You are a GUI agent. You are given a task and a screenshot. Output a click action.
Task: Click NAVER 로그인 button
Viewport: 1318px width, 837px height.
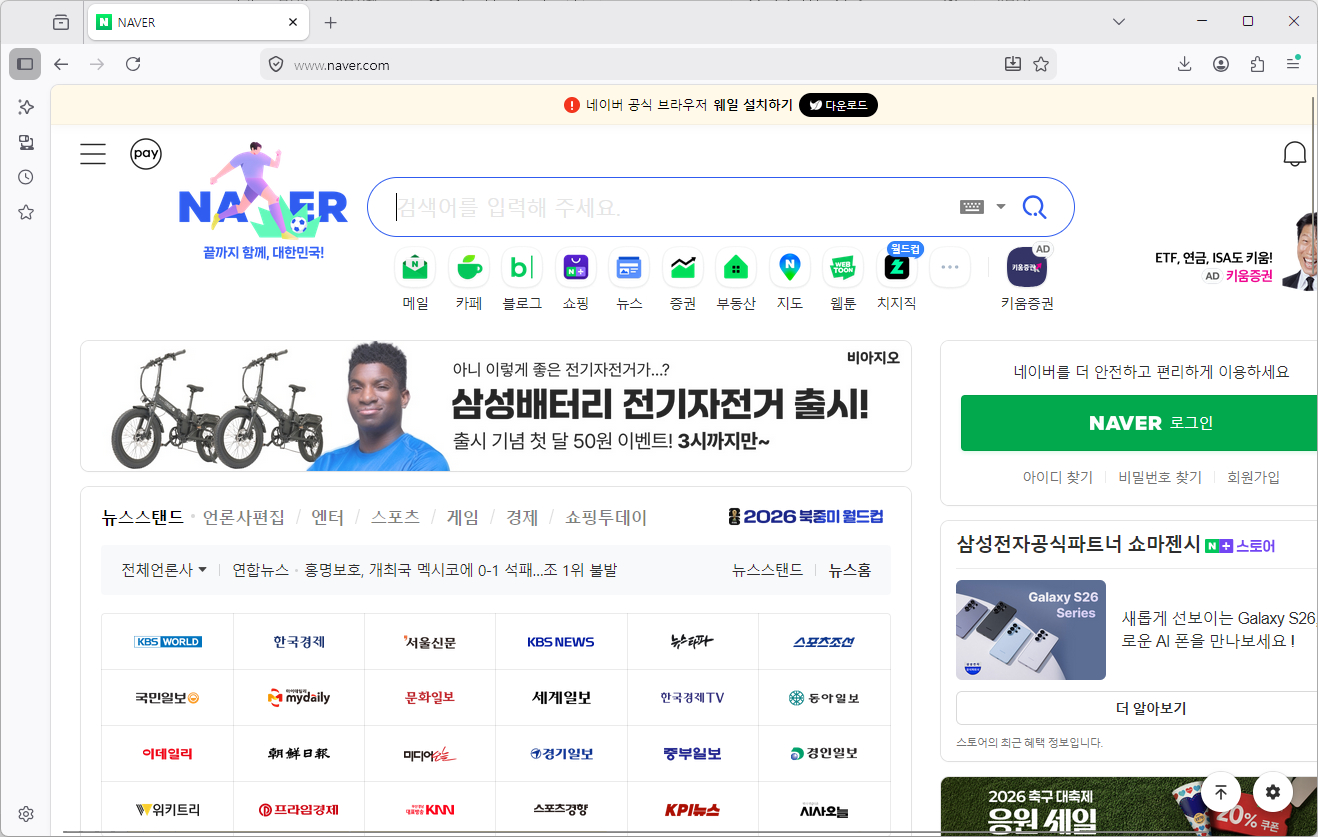coord(1139,423)
